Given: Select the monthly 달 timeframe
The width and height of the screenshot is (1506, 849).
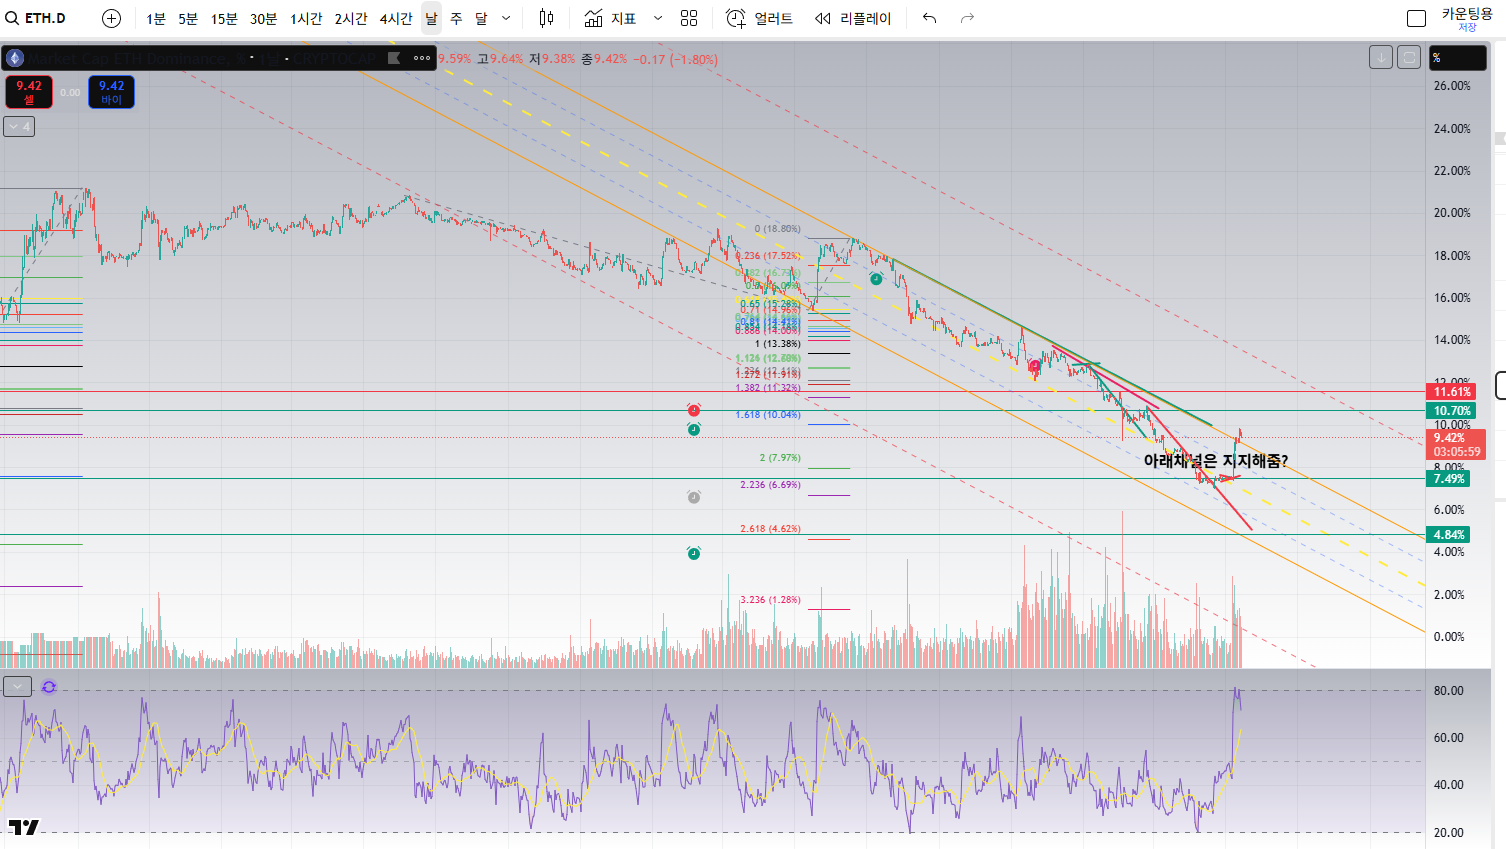Looking at the screenshot, I should click(x=481, y=19).
